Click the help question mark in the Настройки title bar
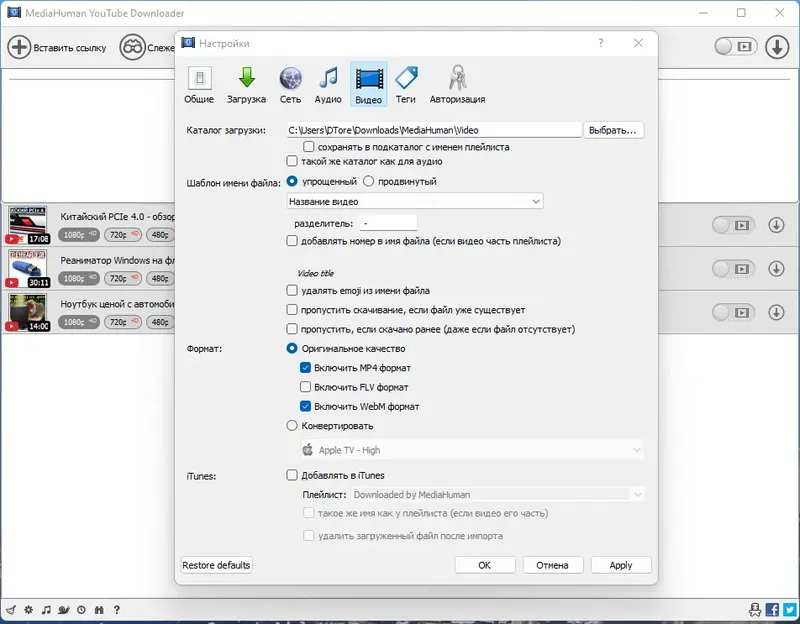The height and width of the screenshot is (624, 800). point(601,43)
